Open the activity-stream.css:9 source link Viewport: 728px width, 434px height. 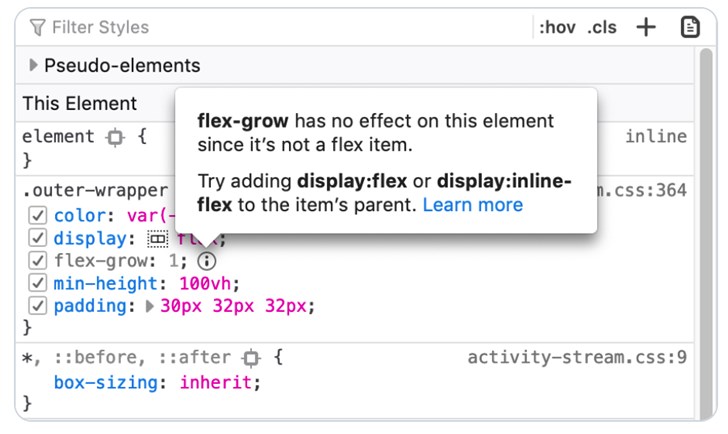pos(576,358)
